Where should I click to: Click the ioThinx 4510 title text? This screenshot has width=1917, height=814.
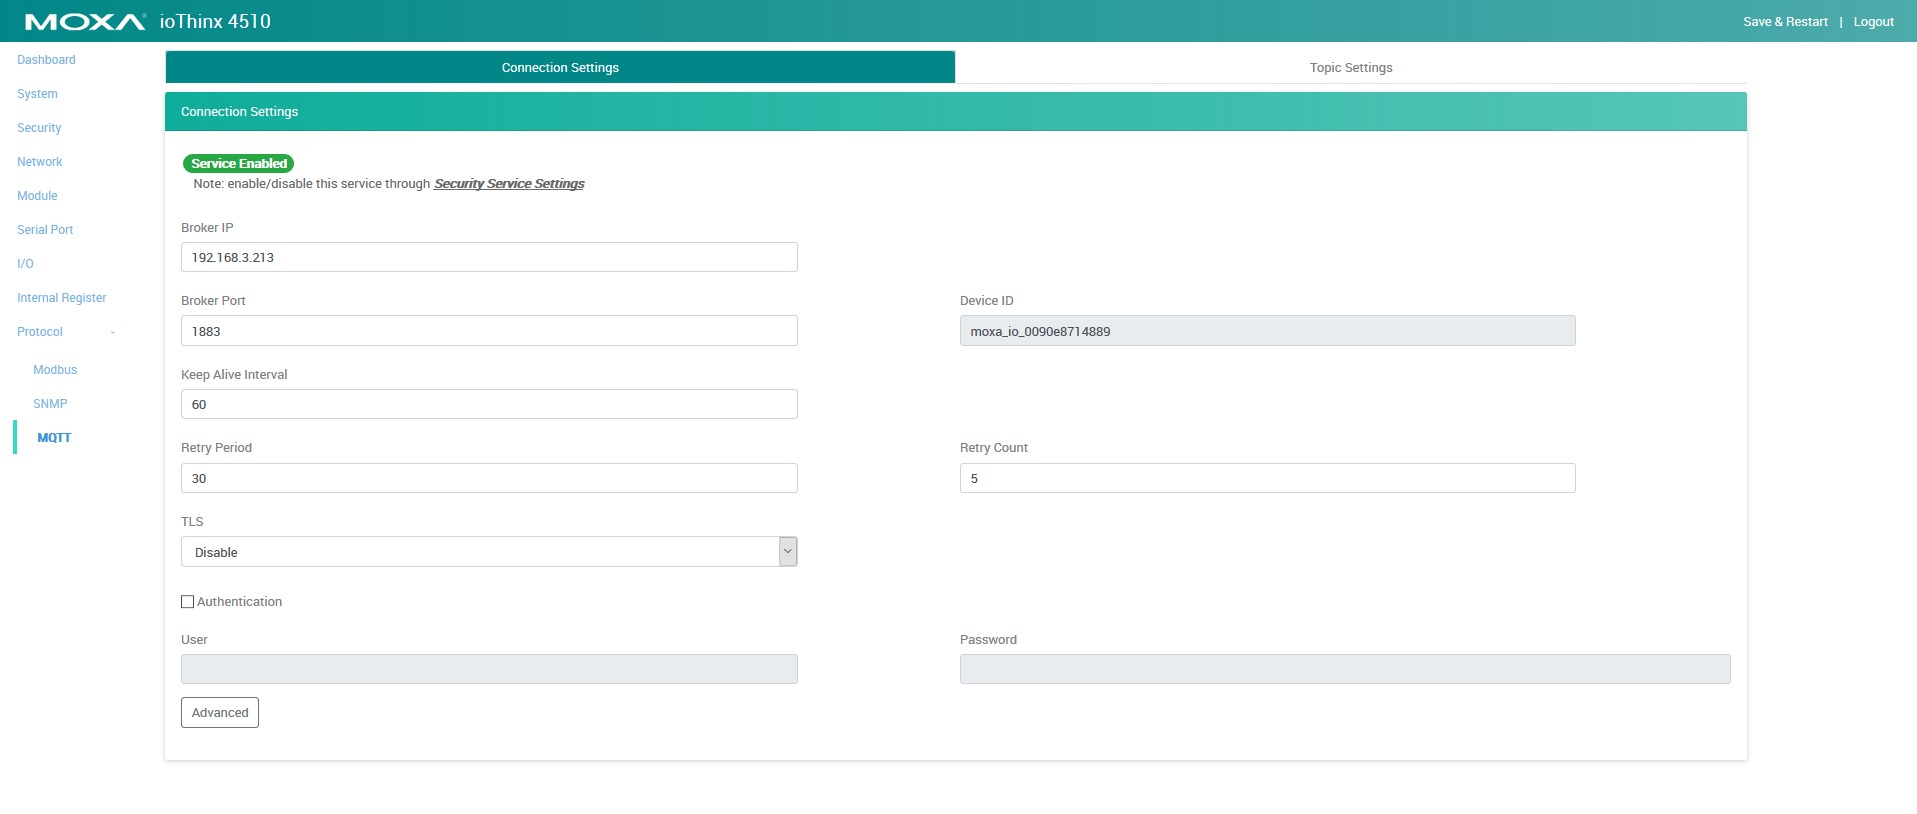click(215, 21)
